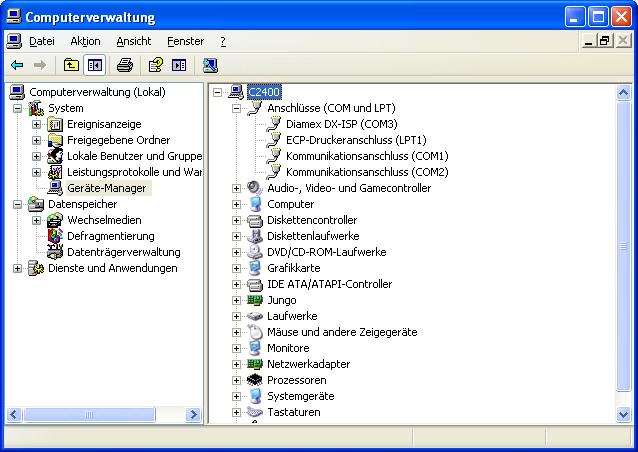Collapse the Datenspeicher node
Viewport: 638px width, 452px height.
(17, 204)
